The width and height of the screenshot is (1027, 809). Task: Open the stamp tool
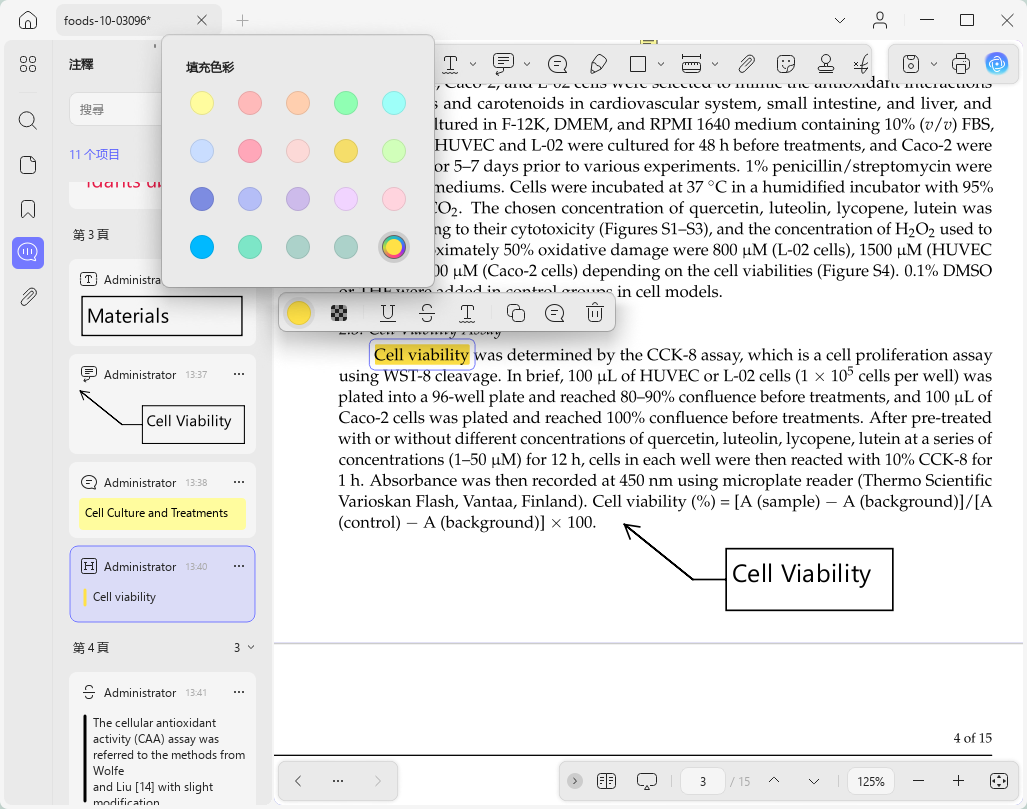point(826,64)
